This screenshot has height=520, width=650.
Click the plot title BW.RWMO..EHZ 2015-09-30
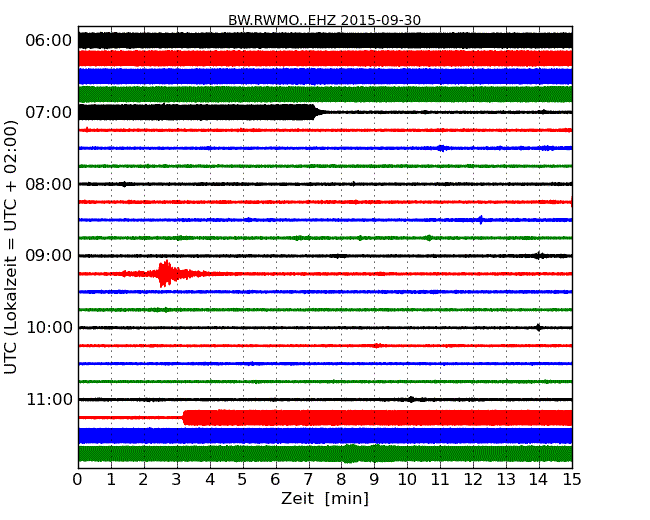[x=325, y=20]
